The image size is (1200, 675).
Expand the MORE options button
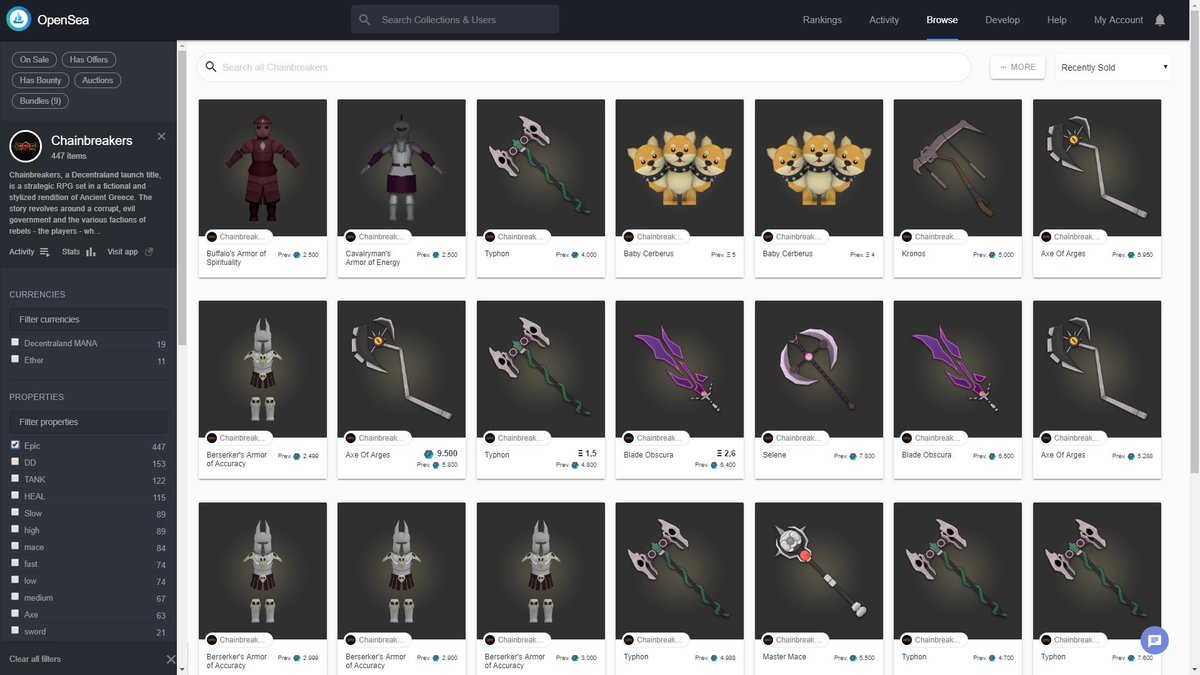click(1018, 67)
